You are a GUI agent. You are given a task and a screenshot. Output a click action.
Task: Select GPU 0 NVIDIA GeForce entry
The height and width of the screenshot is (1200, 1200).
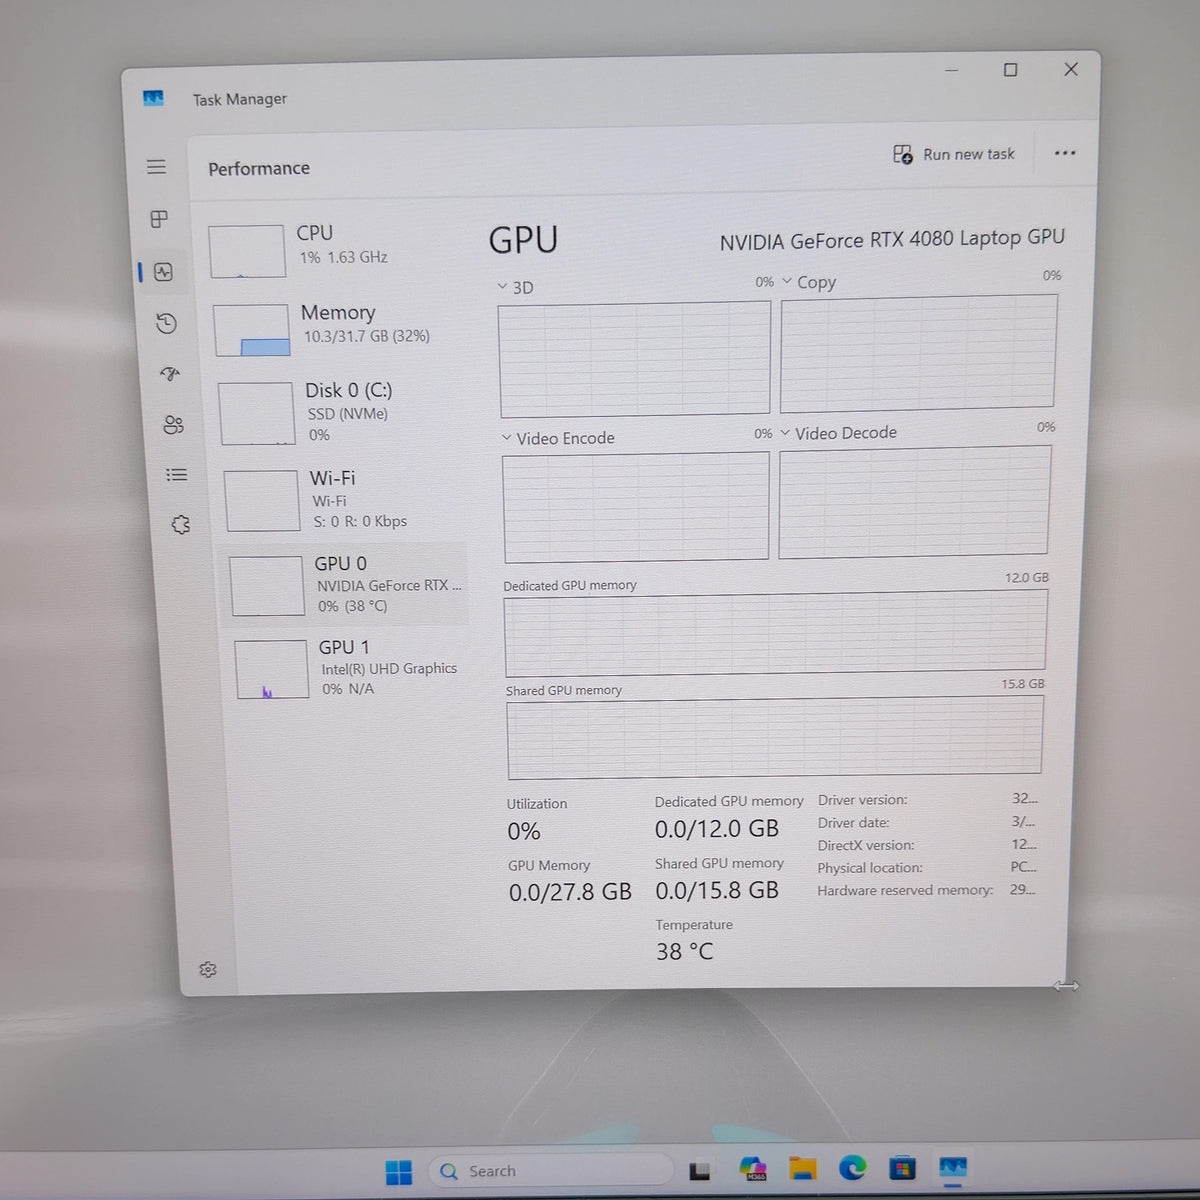click(x=346, y=584)
